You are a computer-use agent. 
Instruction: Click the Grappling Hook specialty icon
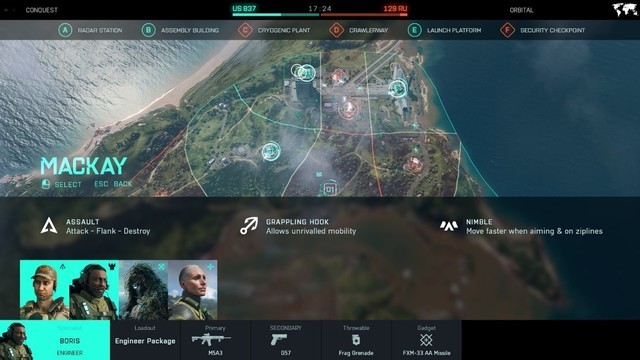pos(249,226)
